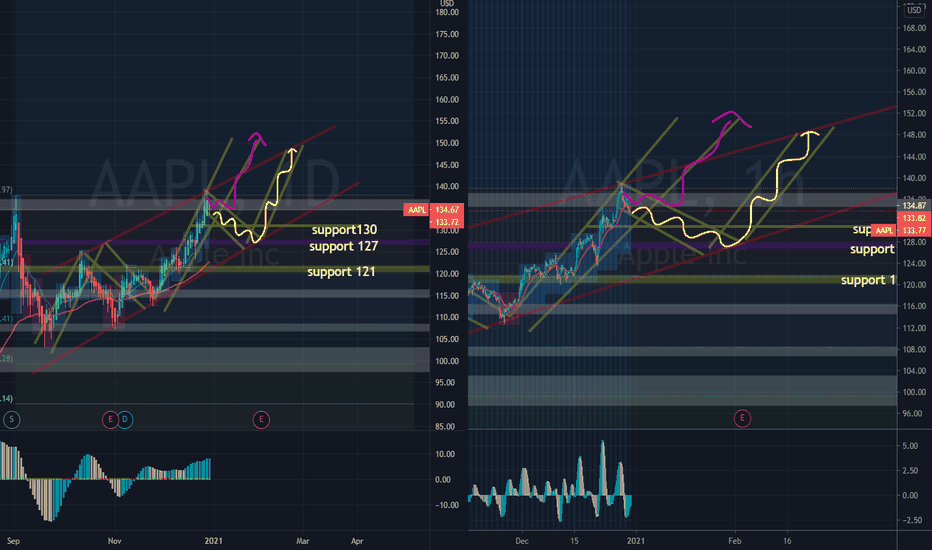The width and height of the screenshot is (932, 550).
Task: Click the E earnings marker on right chart
Action: coord(742,419)
